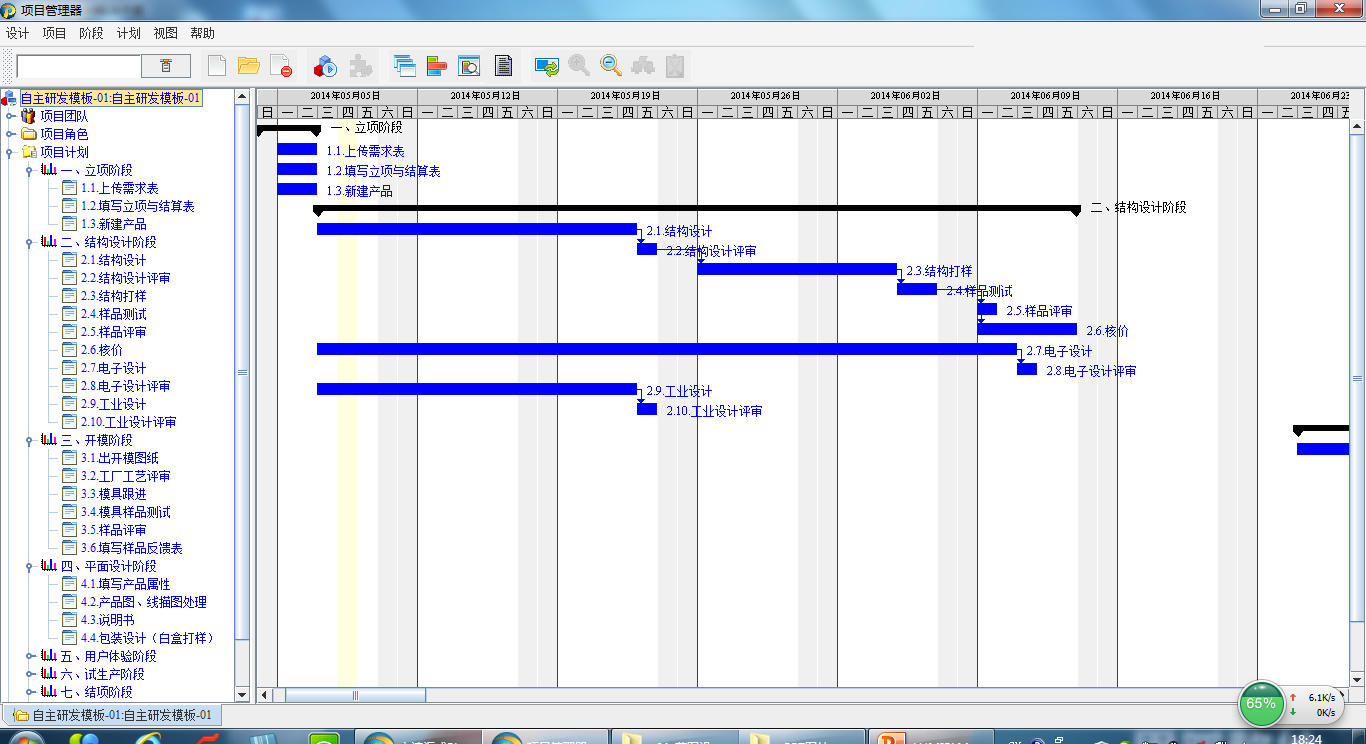The height and width of the screenshot is (744, 1366).
Task: Click the red and blue bars toolbar icon
Action: 437,66
